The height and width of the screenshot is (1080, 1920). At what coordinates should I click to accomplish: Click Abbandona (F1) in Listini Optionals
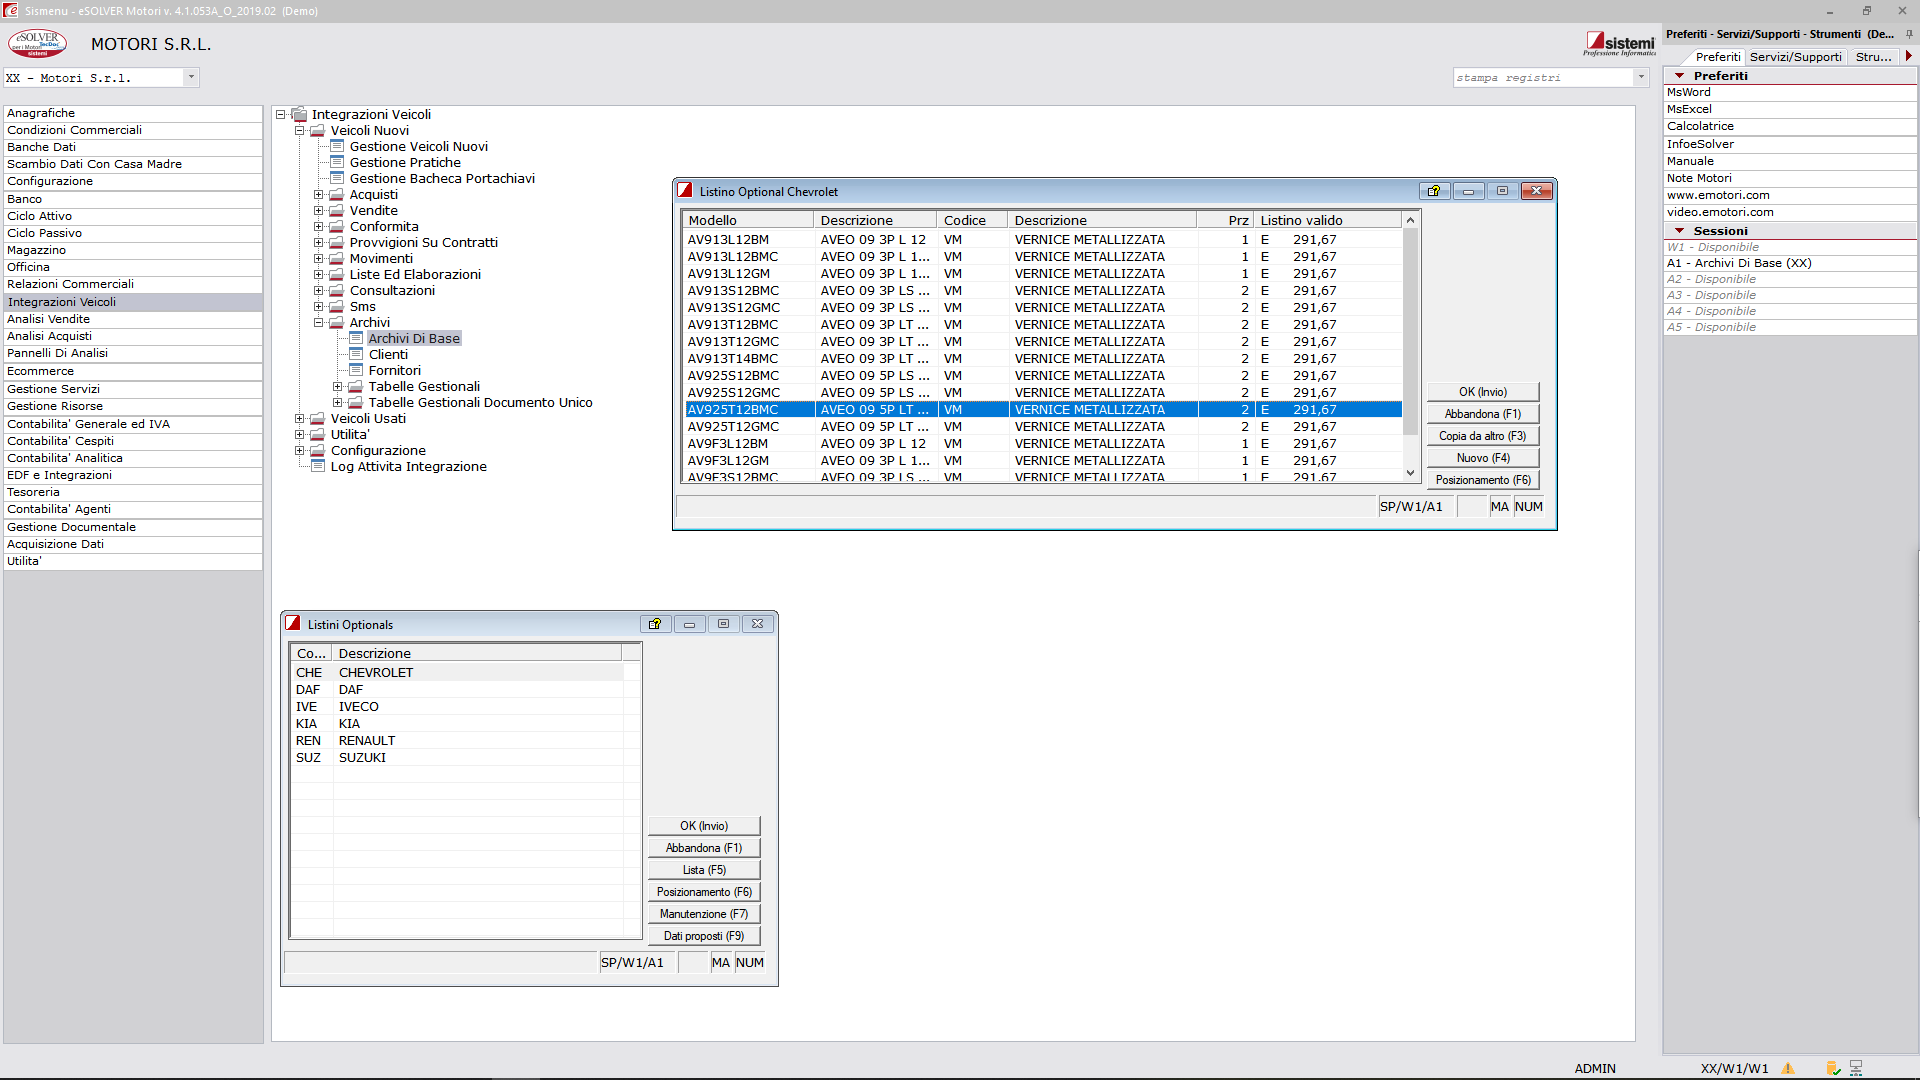tap(703, 848)
